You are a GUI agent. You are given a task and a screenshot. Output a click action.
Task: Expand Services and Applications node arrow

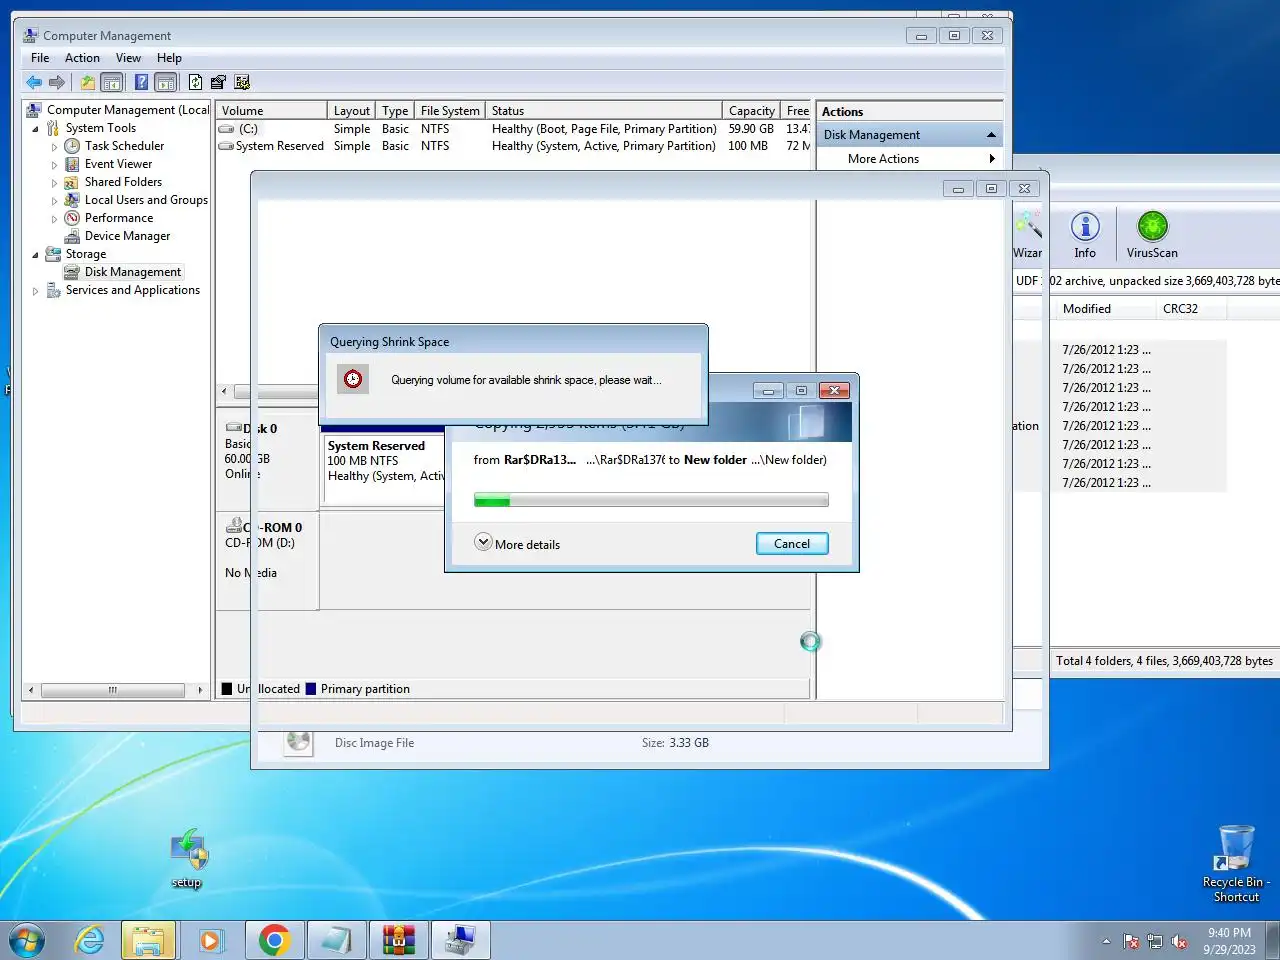coord(35,291)
